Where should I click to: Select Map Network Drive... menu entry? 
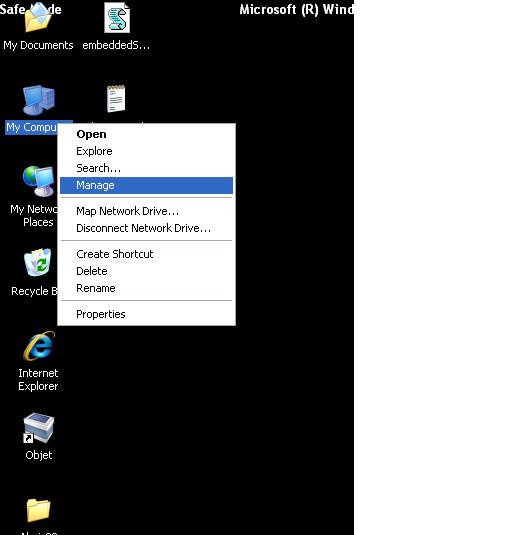pos(146,211)
